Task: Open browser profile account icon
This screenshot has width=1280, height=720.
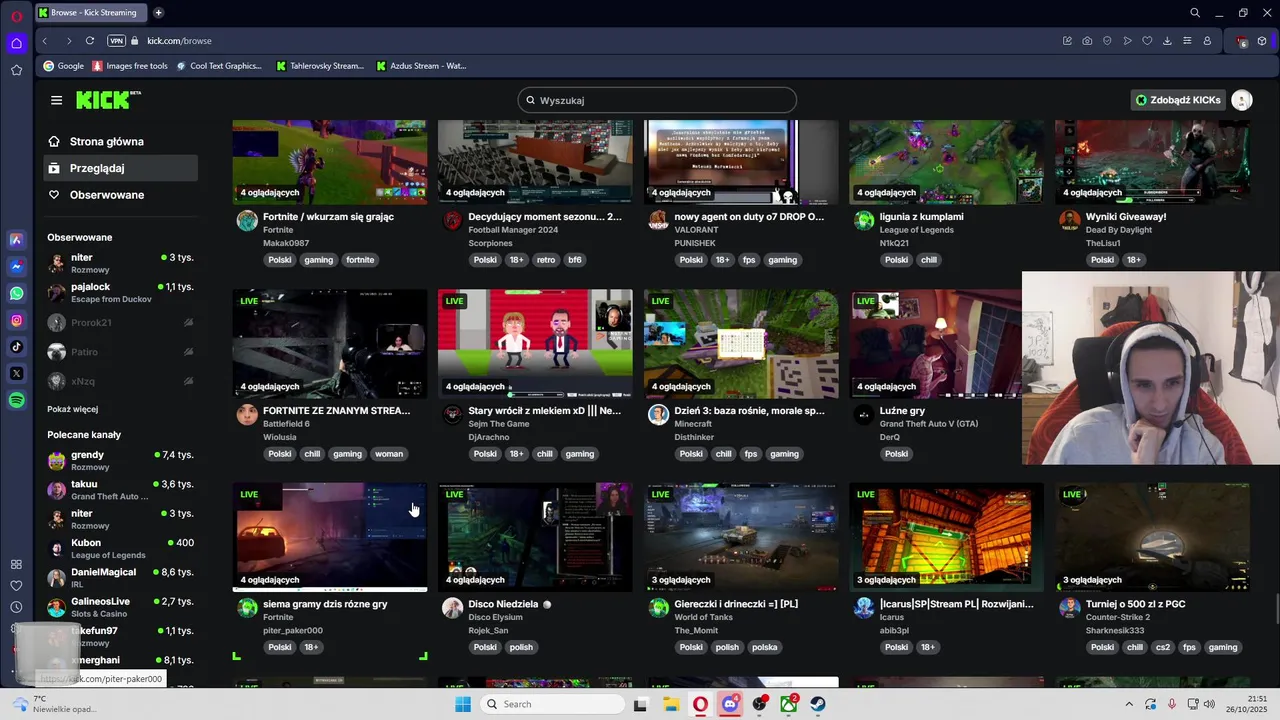Action: click(x=1207, y=41)
